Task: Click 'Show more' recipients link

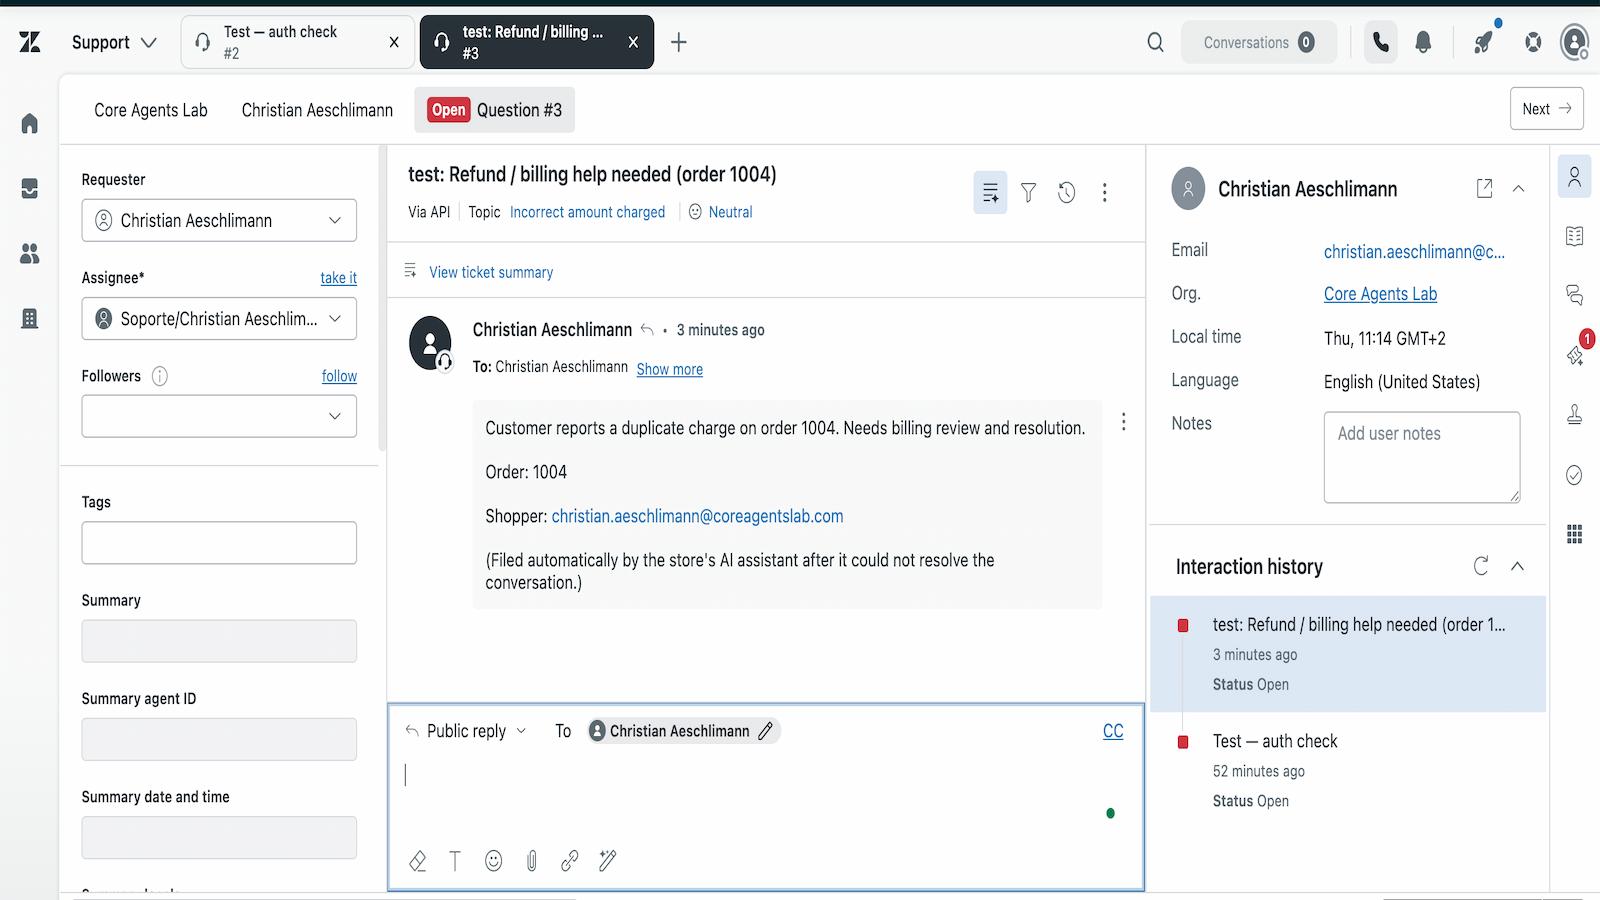Action: click(x=669, y=369)
